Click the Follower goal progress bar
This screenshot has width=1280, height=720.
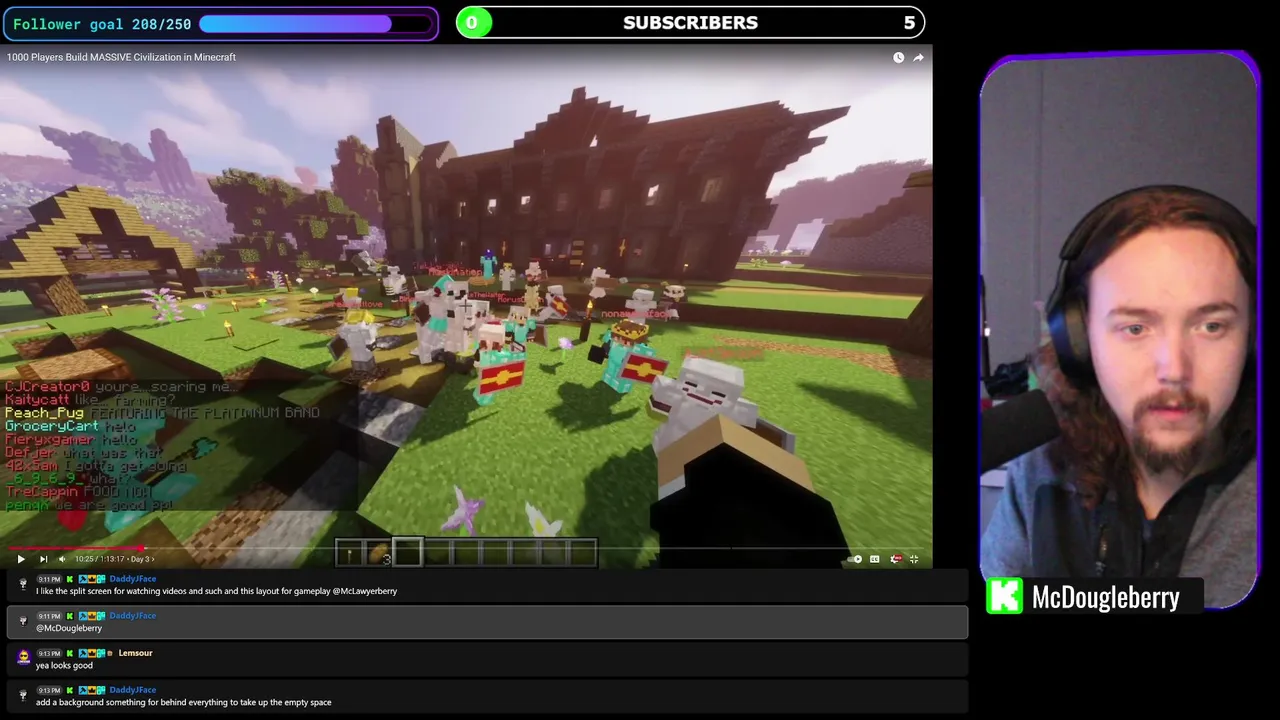coord(315,23)
